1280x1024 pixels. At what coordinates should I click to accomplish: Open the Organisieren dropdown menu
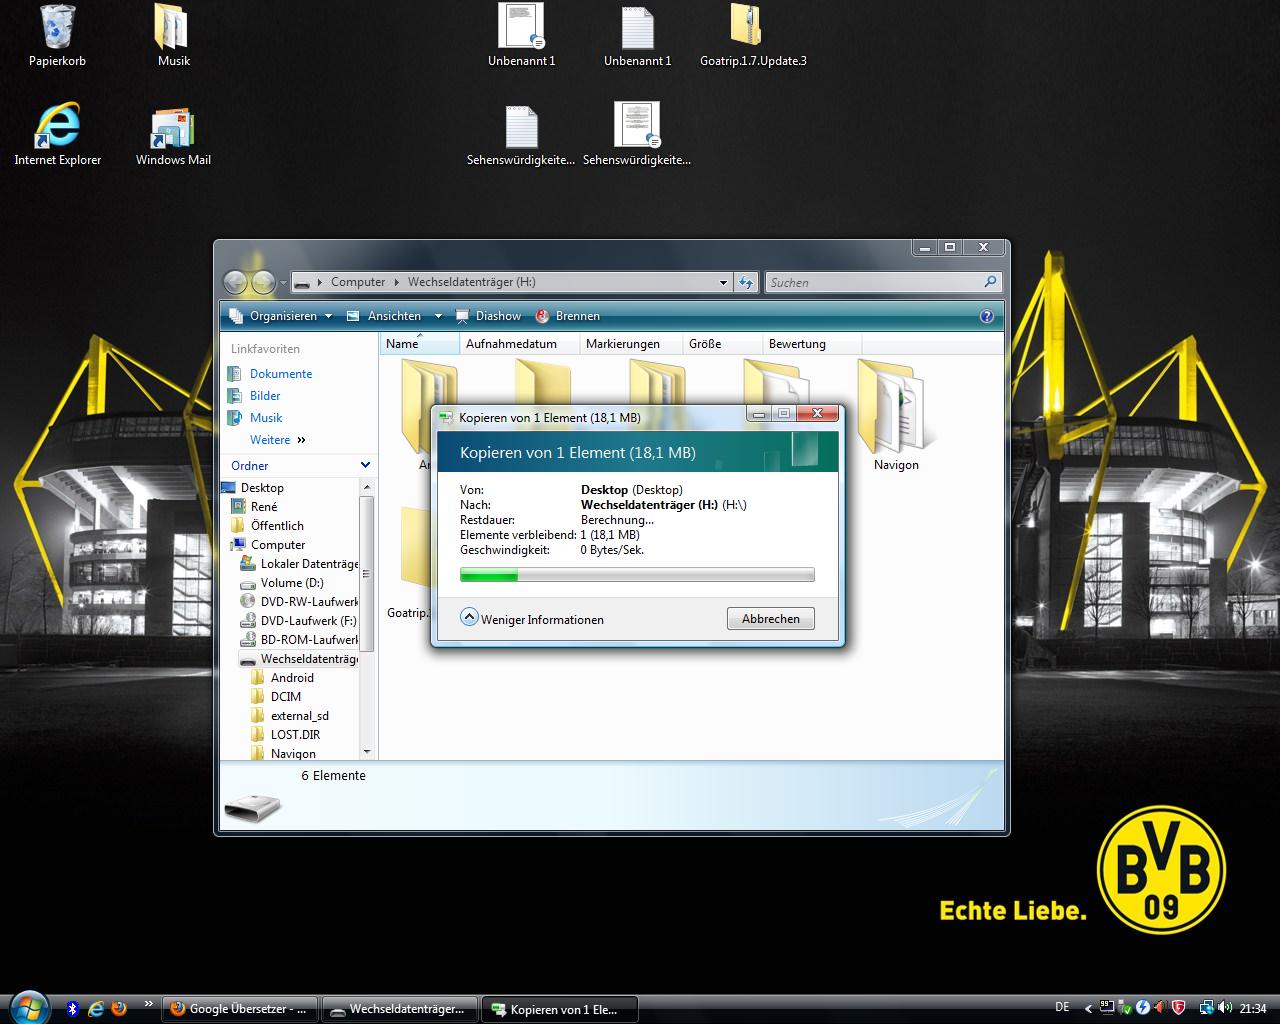[x=280, y=316]
